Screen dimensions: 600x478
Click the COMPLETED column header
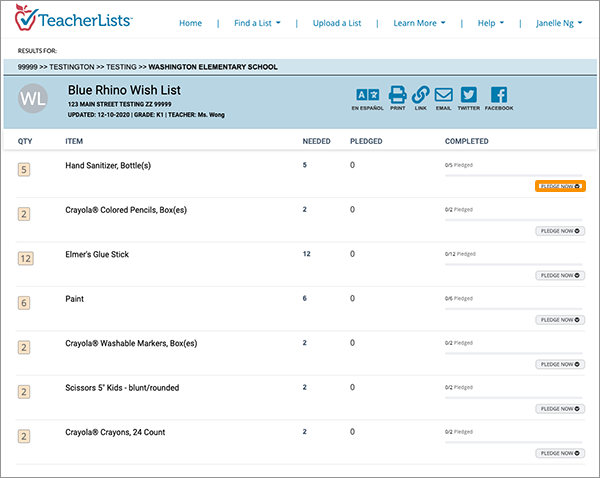click(466, 141)
